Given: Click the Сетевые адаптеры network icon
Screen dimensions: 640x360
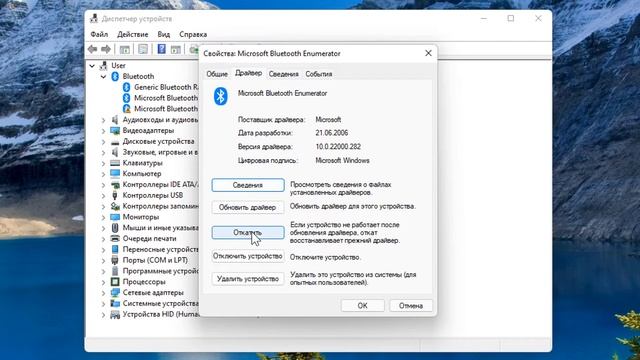Looking at the screenshot, I should [115, 293].
